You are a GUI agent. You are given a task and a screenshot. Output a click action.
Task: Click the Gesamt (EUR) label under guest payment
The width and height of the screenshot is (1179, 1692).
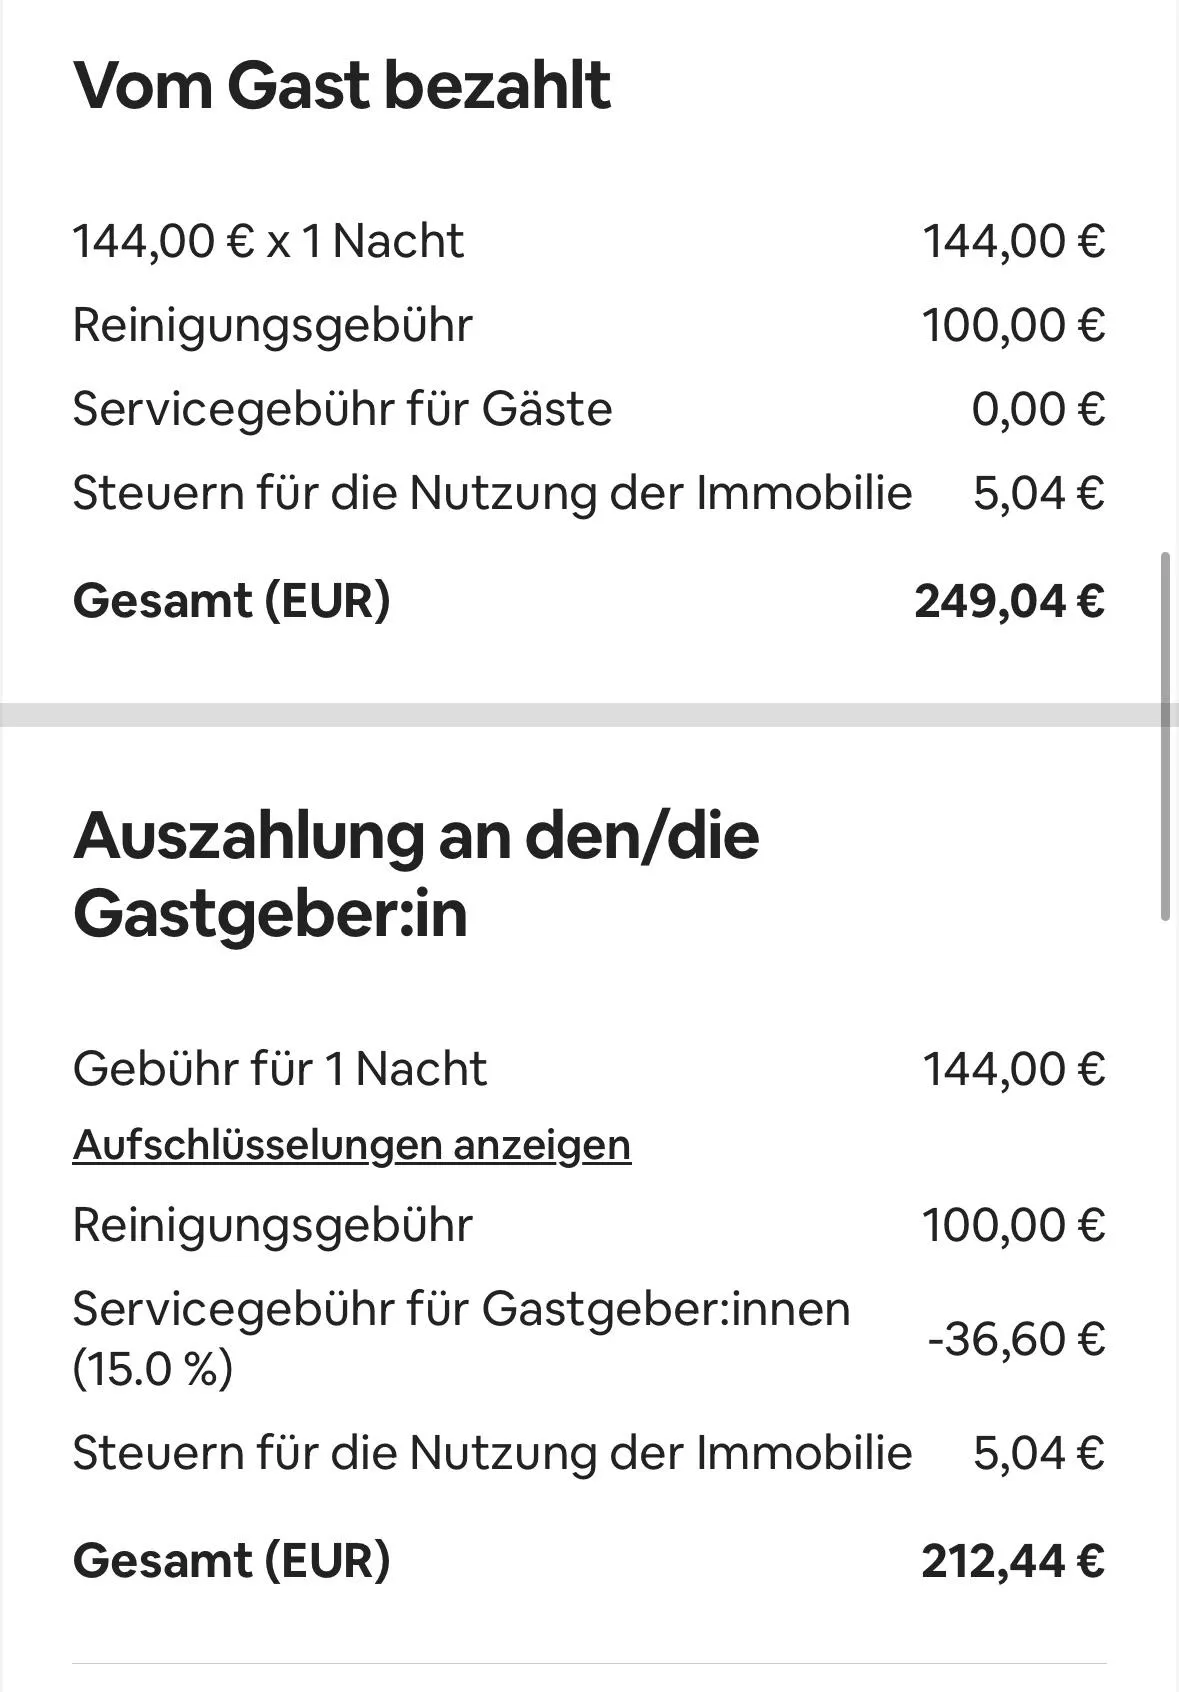(232, 600)
